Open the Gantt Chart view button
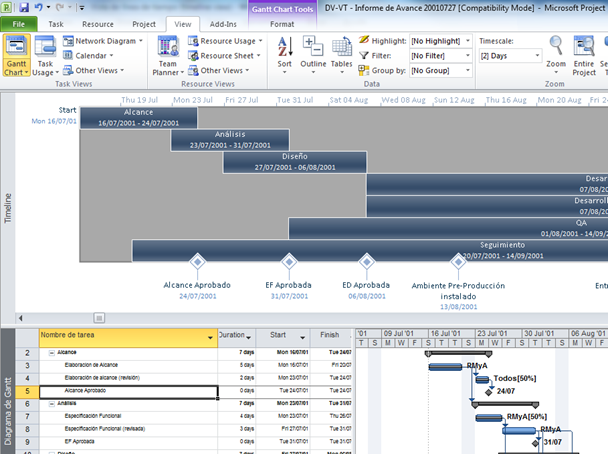This screenshot has height=454, width=608. [16, 55]
